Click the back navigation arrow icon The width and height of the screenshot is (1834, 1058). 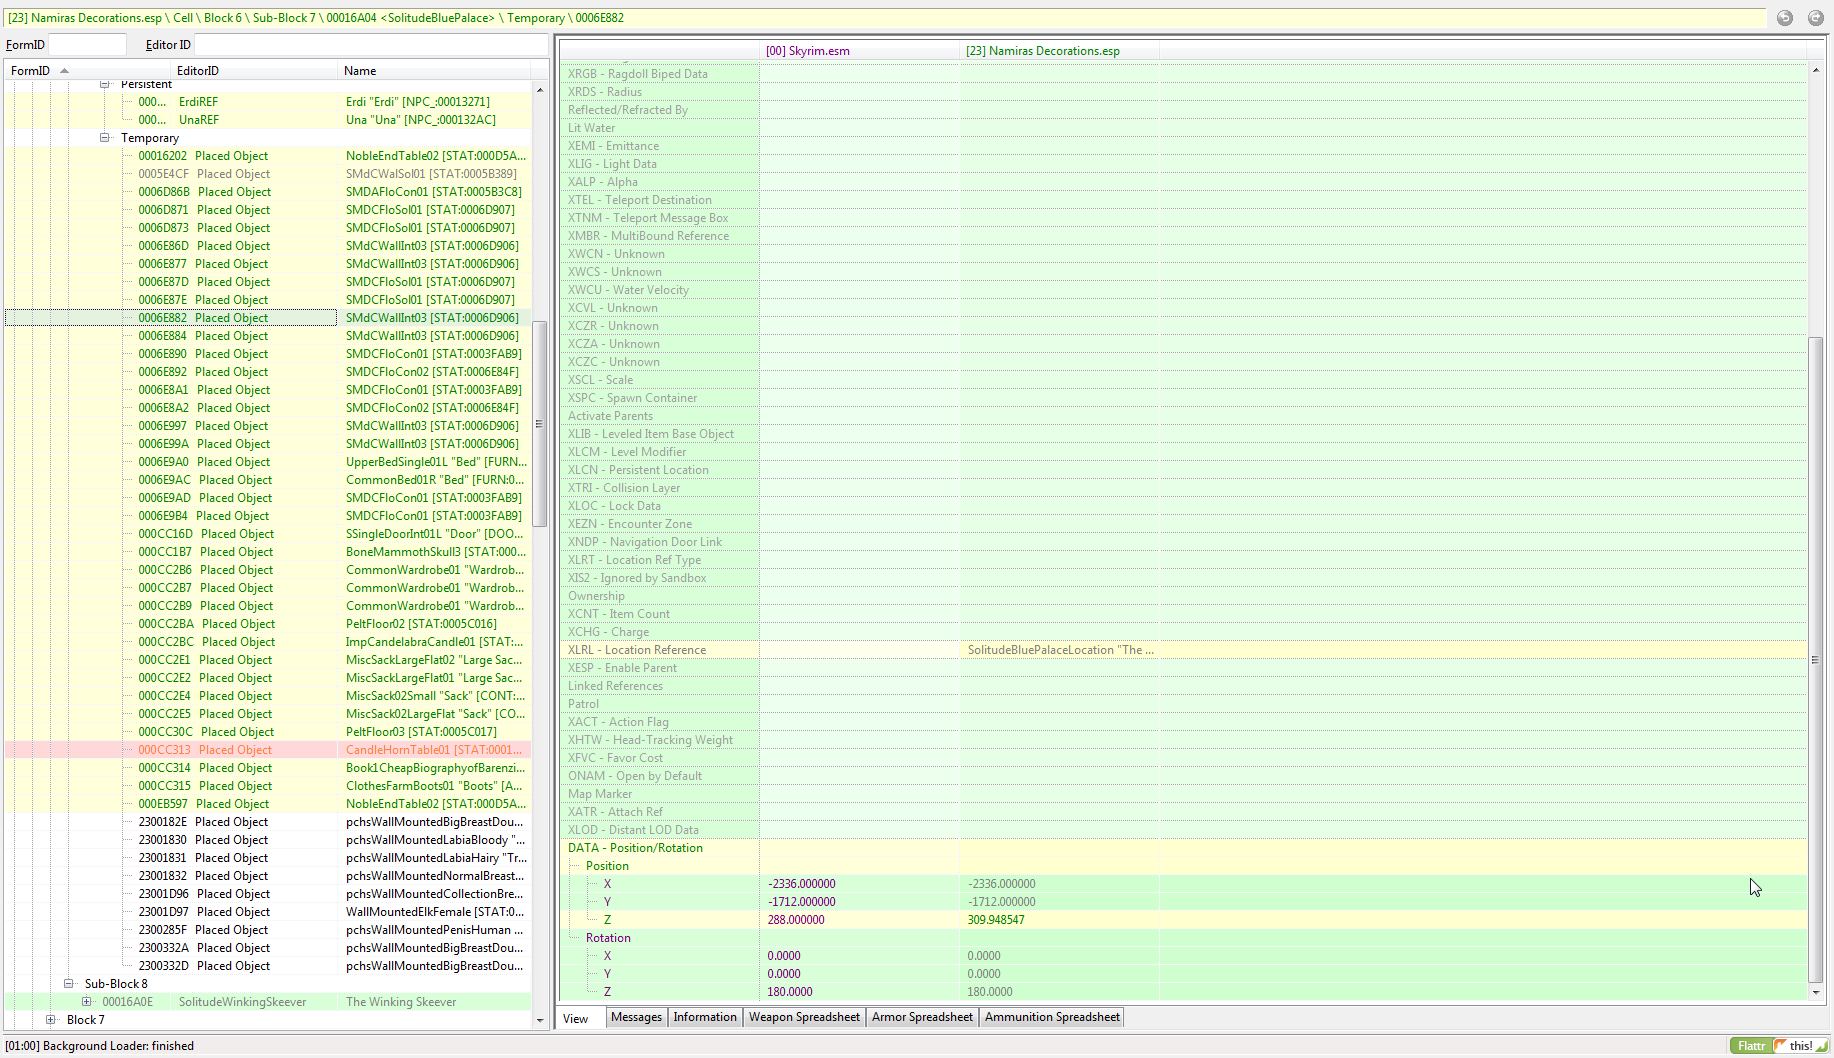click(1785, 18)
